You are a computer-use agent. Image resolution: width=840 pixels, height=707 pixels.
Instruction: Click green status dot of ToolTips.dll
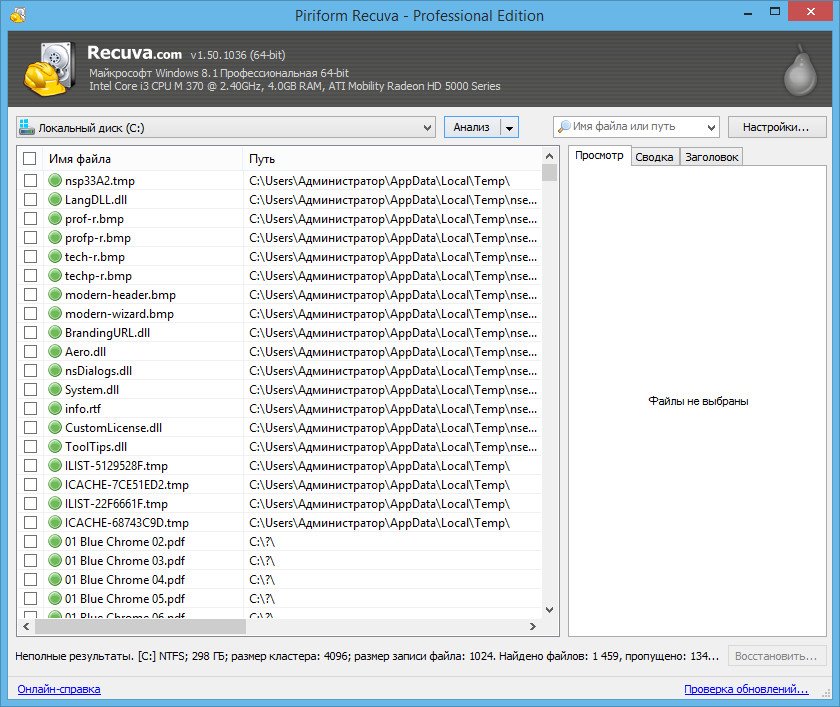point(55,446)
